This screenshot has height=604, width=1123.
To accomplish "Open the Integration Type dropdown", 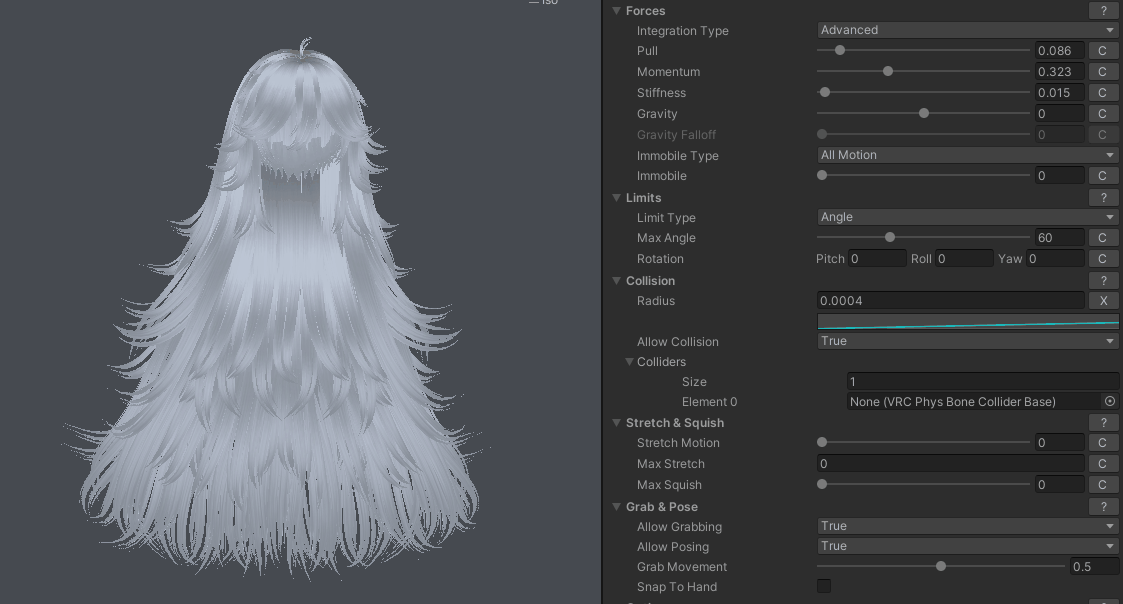I will [967, 31].
